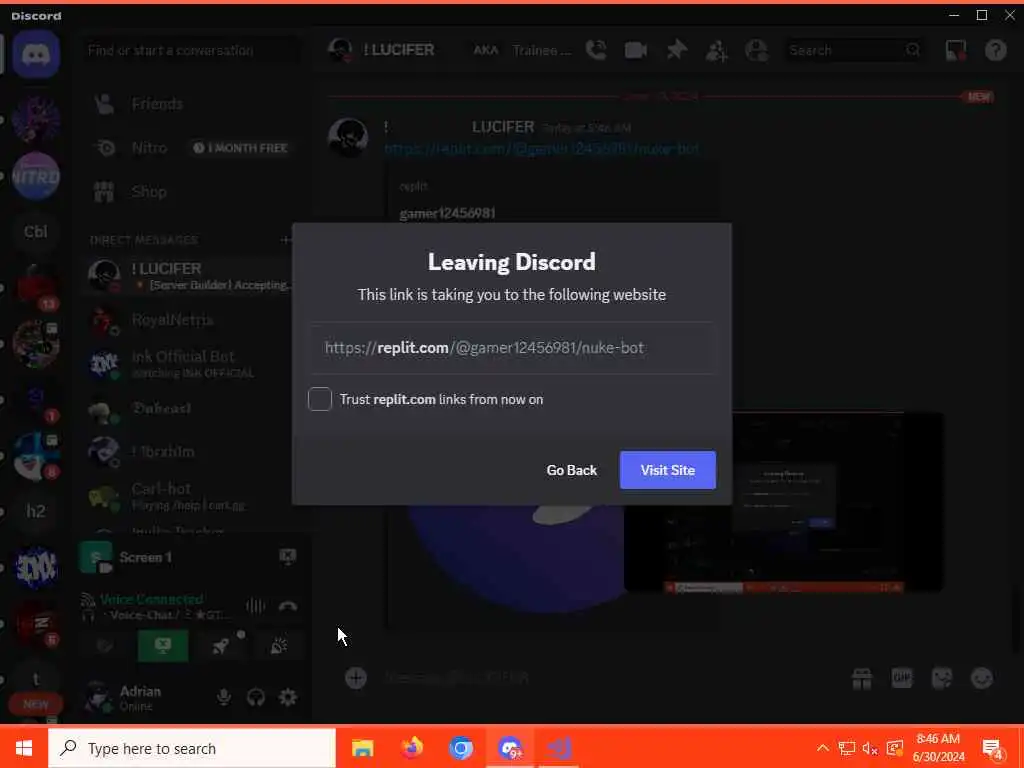The height and width of the screenshot is (768, 1024).
Task: Select the ! LUCIFER direct message
Action: pos(189,276)
